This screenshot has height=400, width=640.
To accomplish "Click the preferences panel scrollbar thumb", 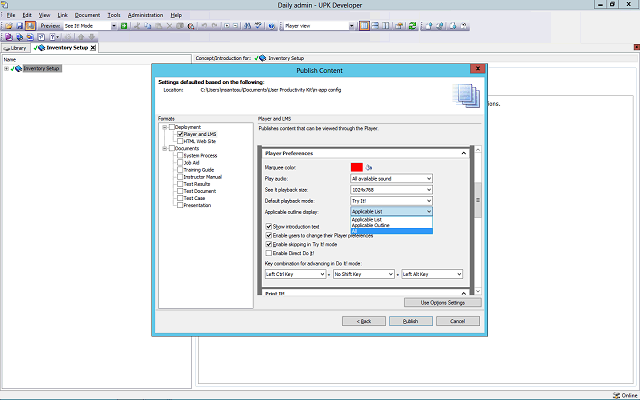I will tap(478, 200).
